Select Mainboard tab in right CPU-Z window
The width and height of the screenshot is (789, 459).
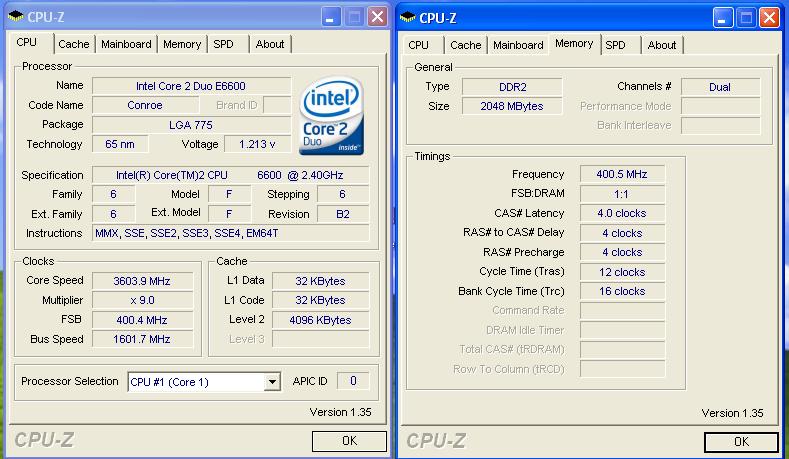coord(518,45)
